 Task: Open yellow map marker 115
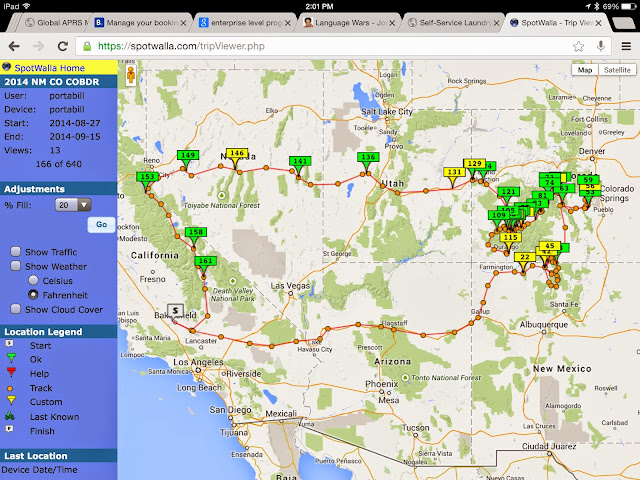[x=510, y=240]
